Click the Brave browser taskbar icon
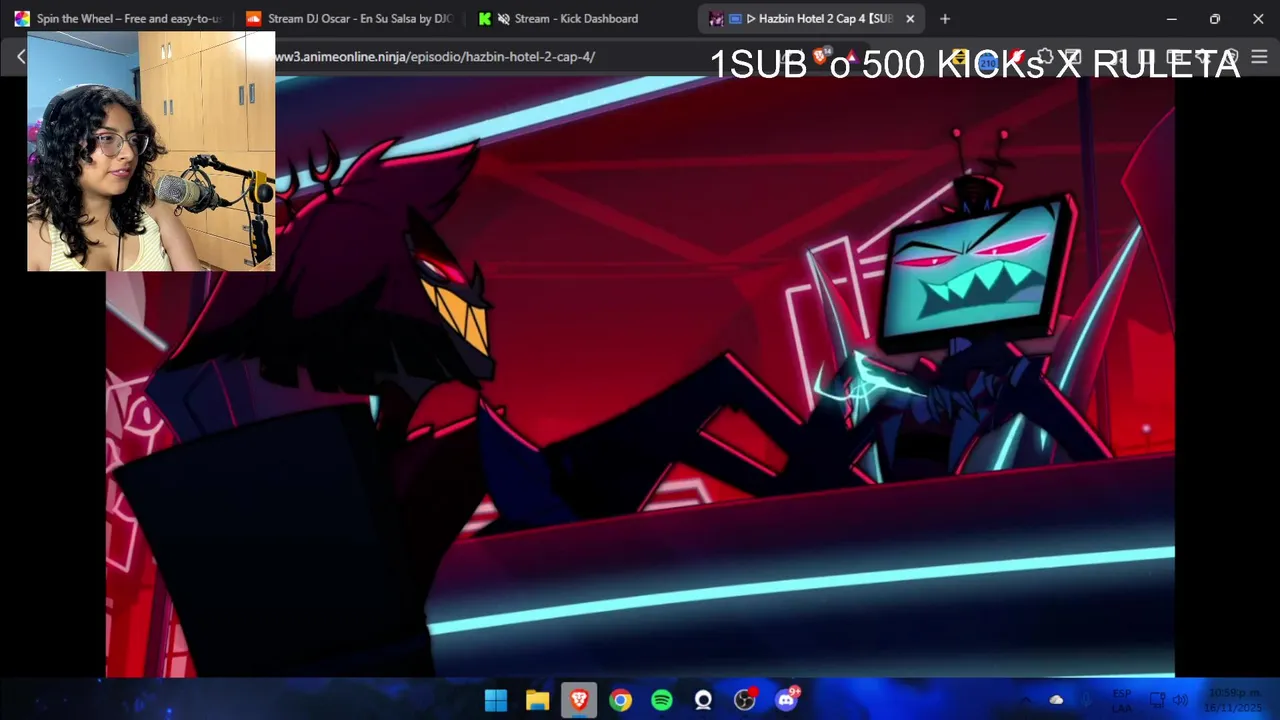Viewport: 1280px width, 720px height. [x=579, y=700]
